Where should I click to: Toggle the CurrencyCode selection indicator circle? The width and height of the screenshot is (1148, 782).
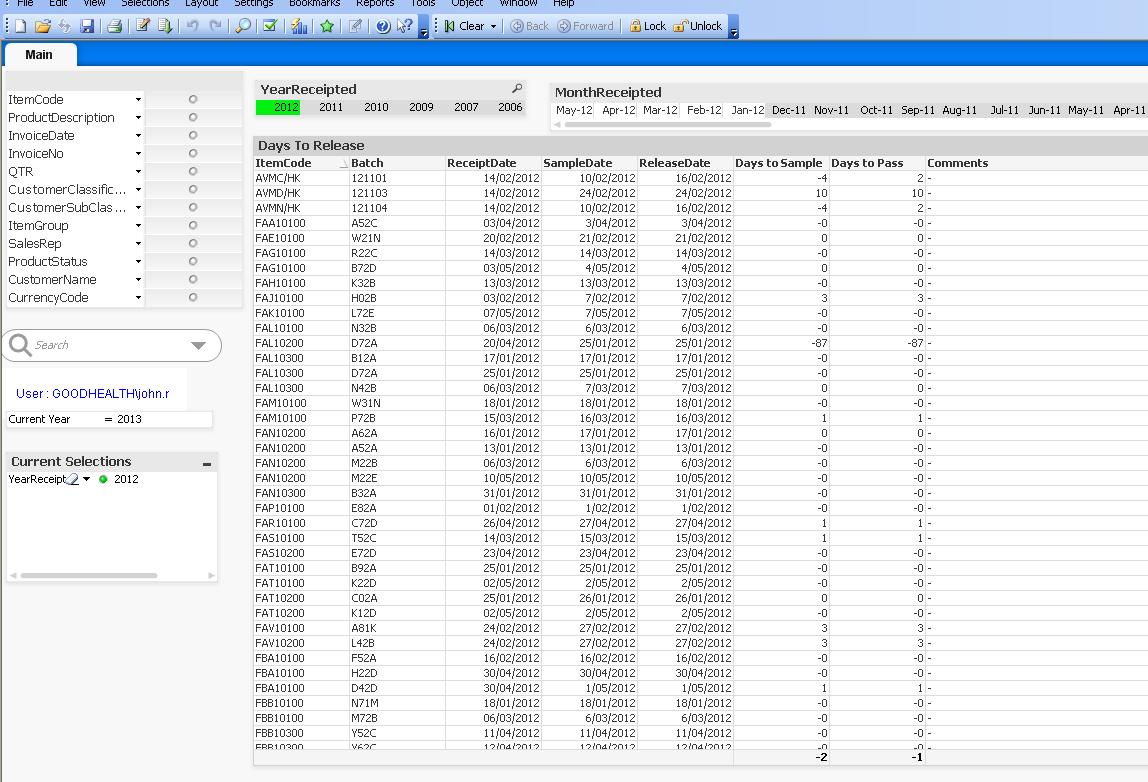(193, 297)
